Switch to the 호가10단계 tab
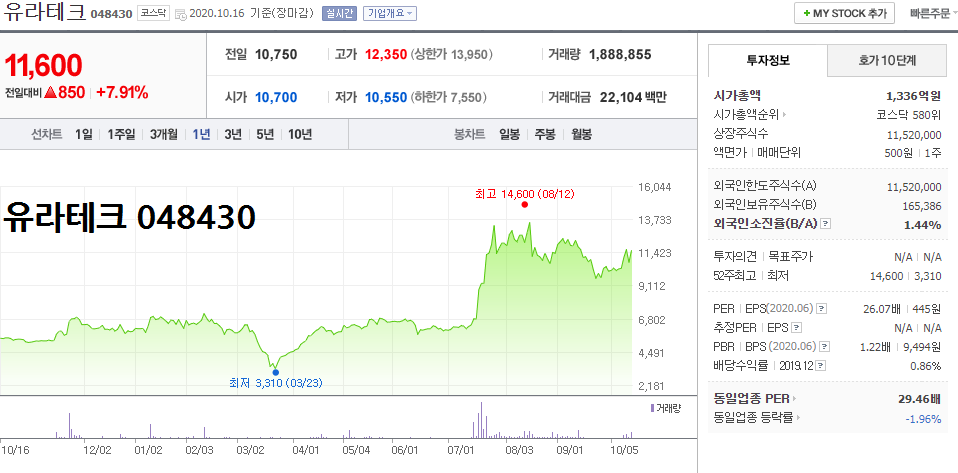 tap(887, 60)
